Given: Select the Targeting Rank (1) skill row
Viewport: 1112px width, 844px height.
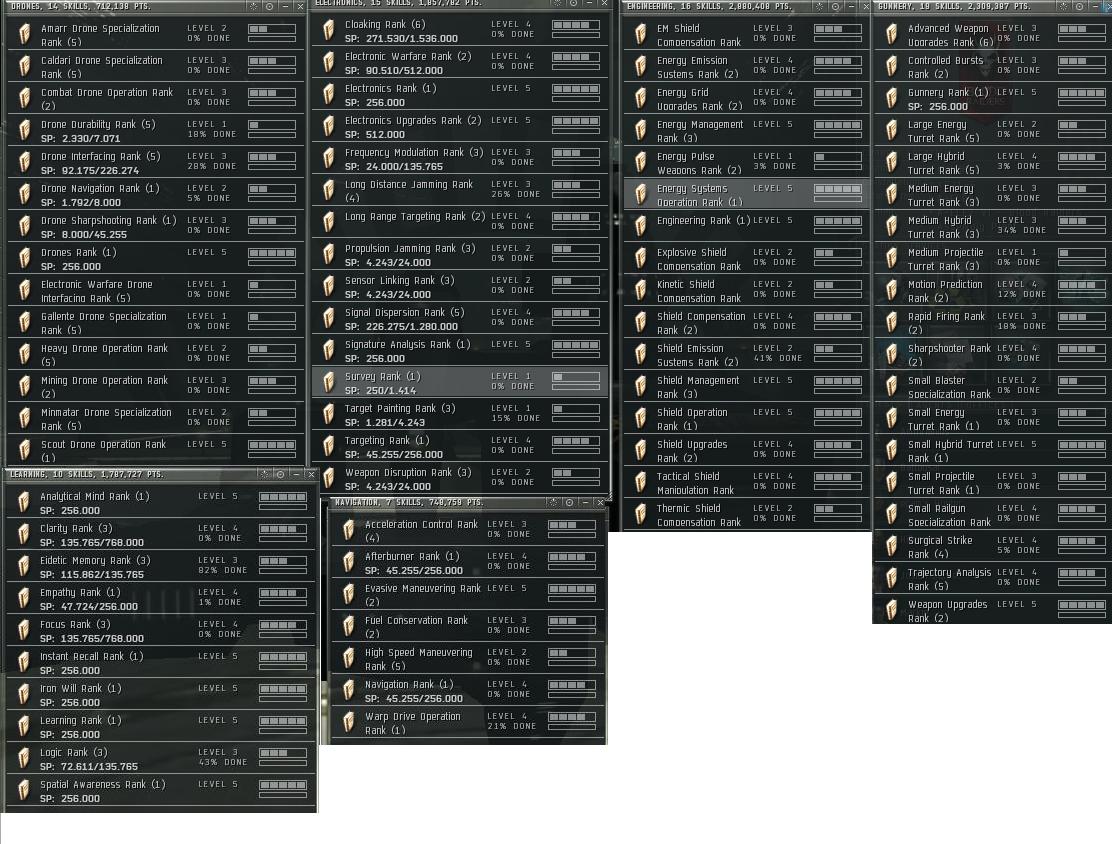Looking at the screenshot, I should coord(460,446).
